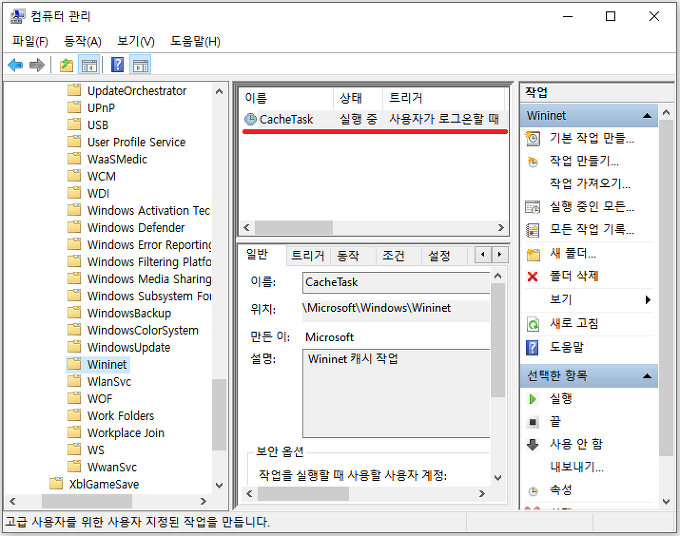Collapse the 선택한 항목 section
Viewport: 680px width, 536px height.
tap(647, 376)
